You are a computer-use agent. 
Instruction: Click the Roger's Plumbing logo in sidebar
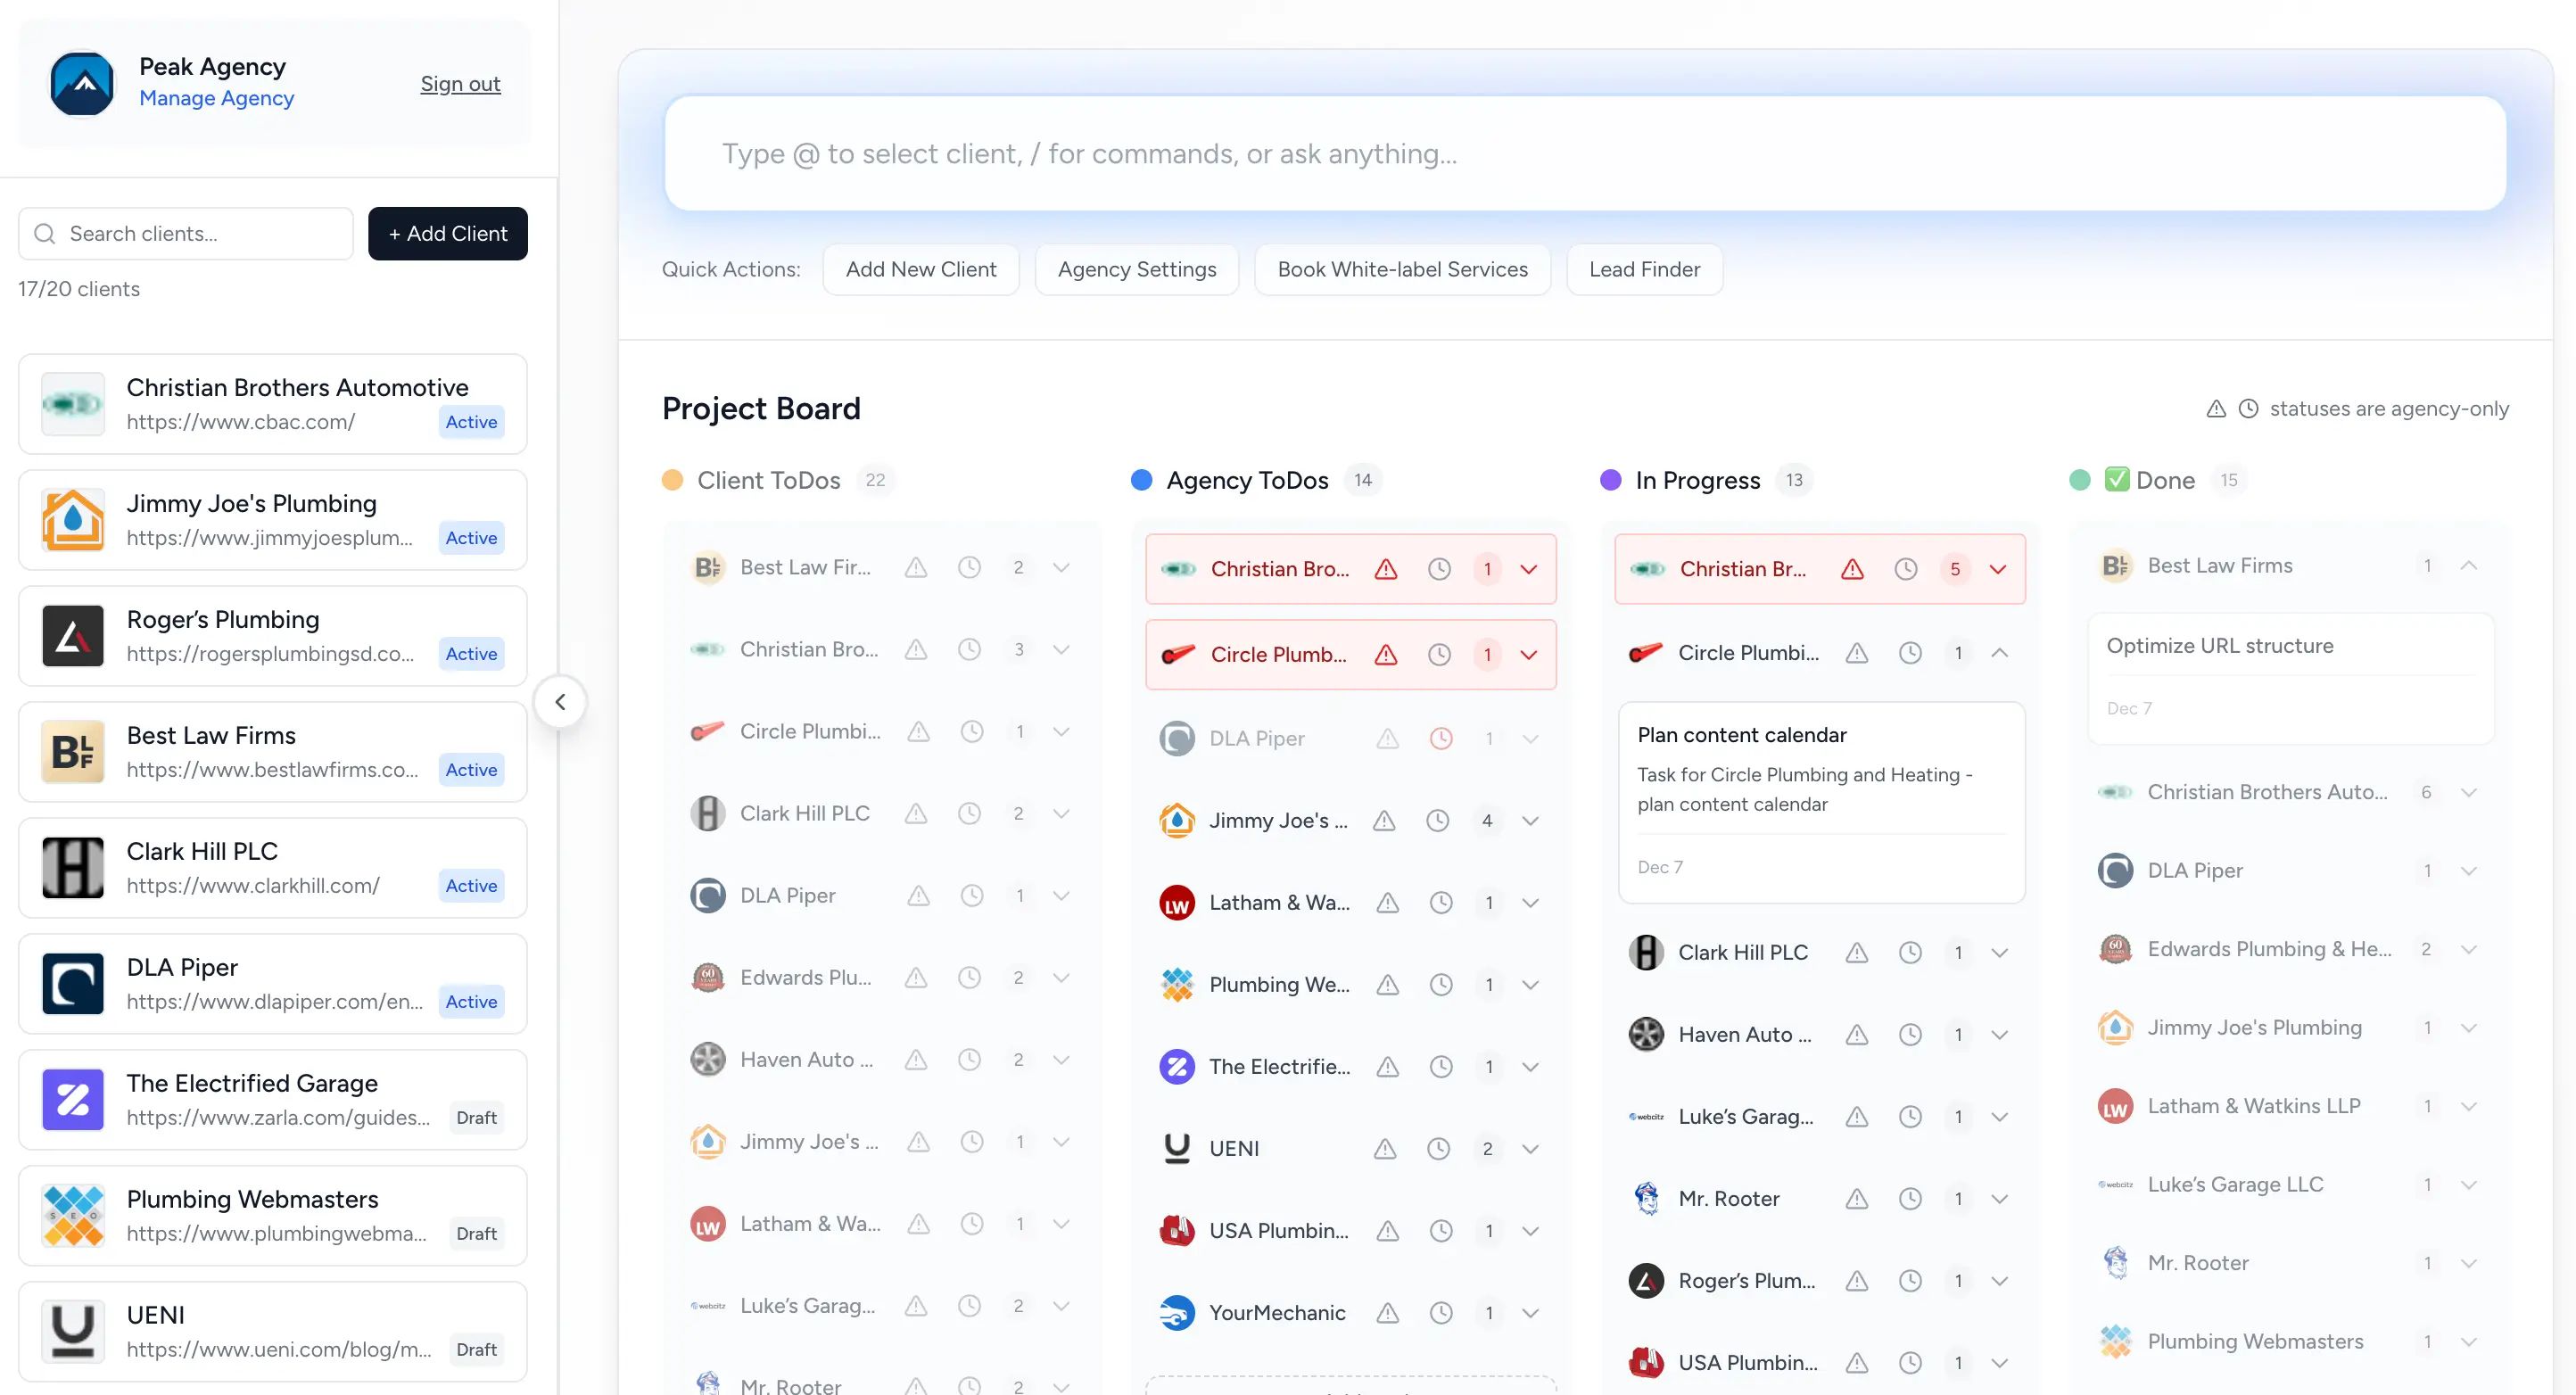pos(73,636)
